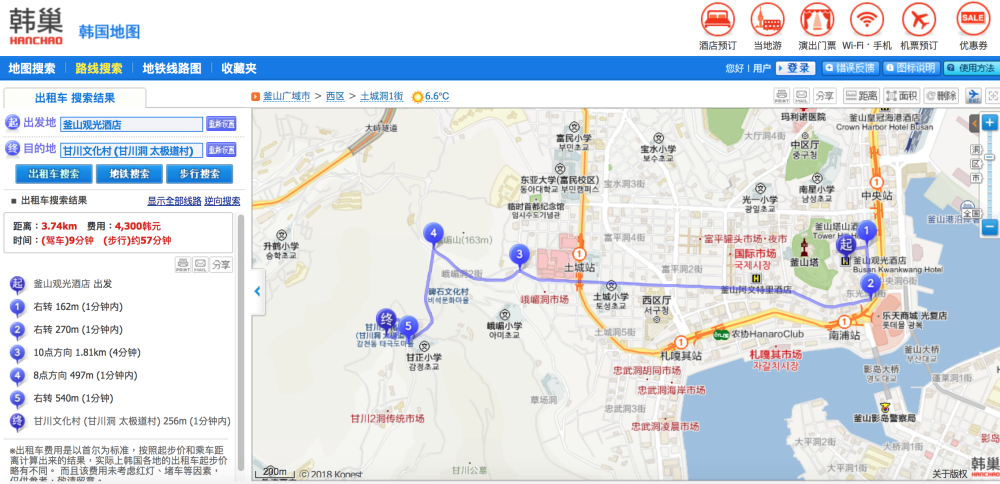Select the 出租车 搜索结果 panel tab
The height and width of the screenshot is (484, 1000).
[x=75, y=98]
